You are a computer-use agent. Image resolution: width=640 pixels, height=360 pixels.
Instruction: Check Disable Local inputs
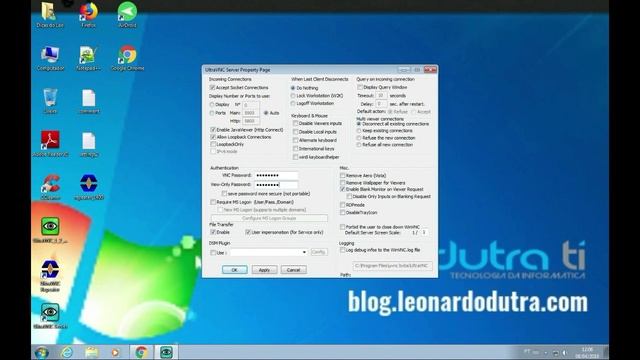[296, 132]
